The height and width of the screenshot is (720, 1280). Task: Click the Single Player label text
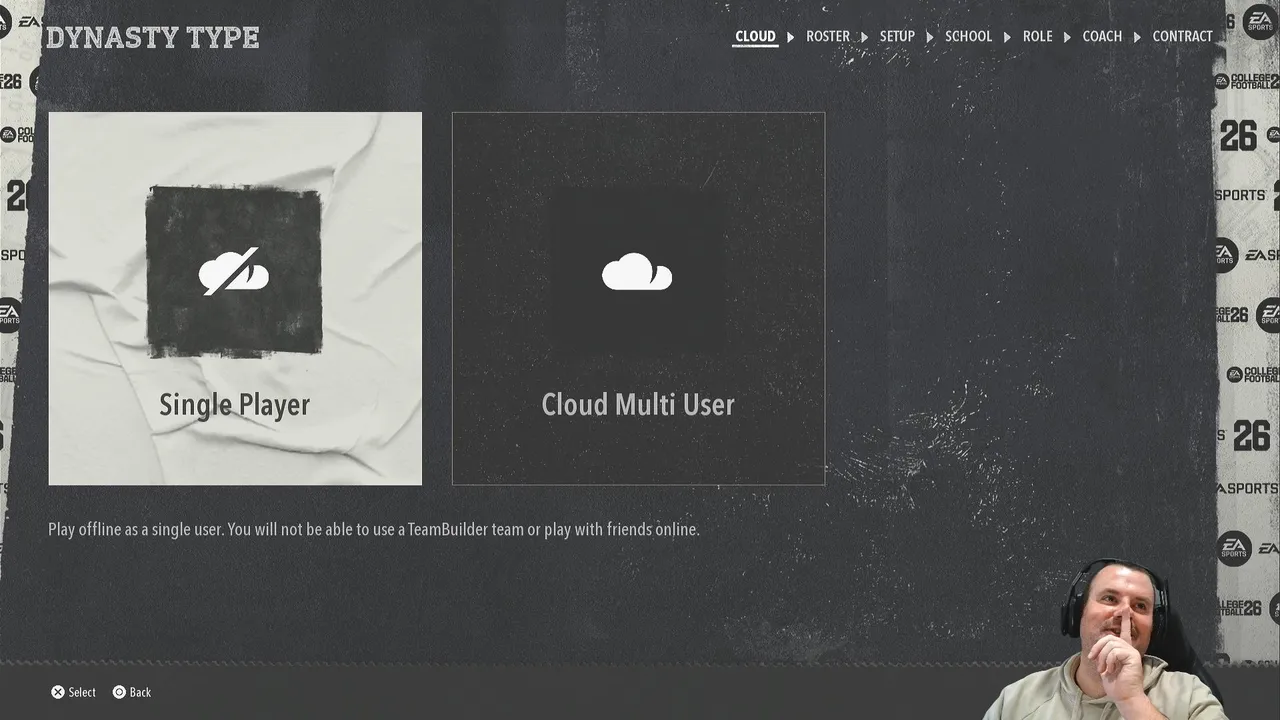[x=235, y=405]
